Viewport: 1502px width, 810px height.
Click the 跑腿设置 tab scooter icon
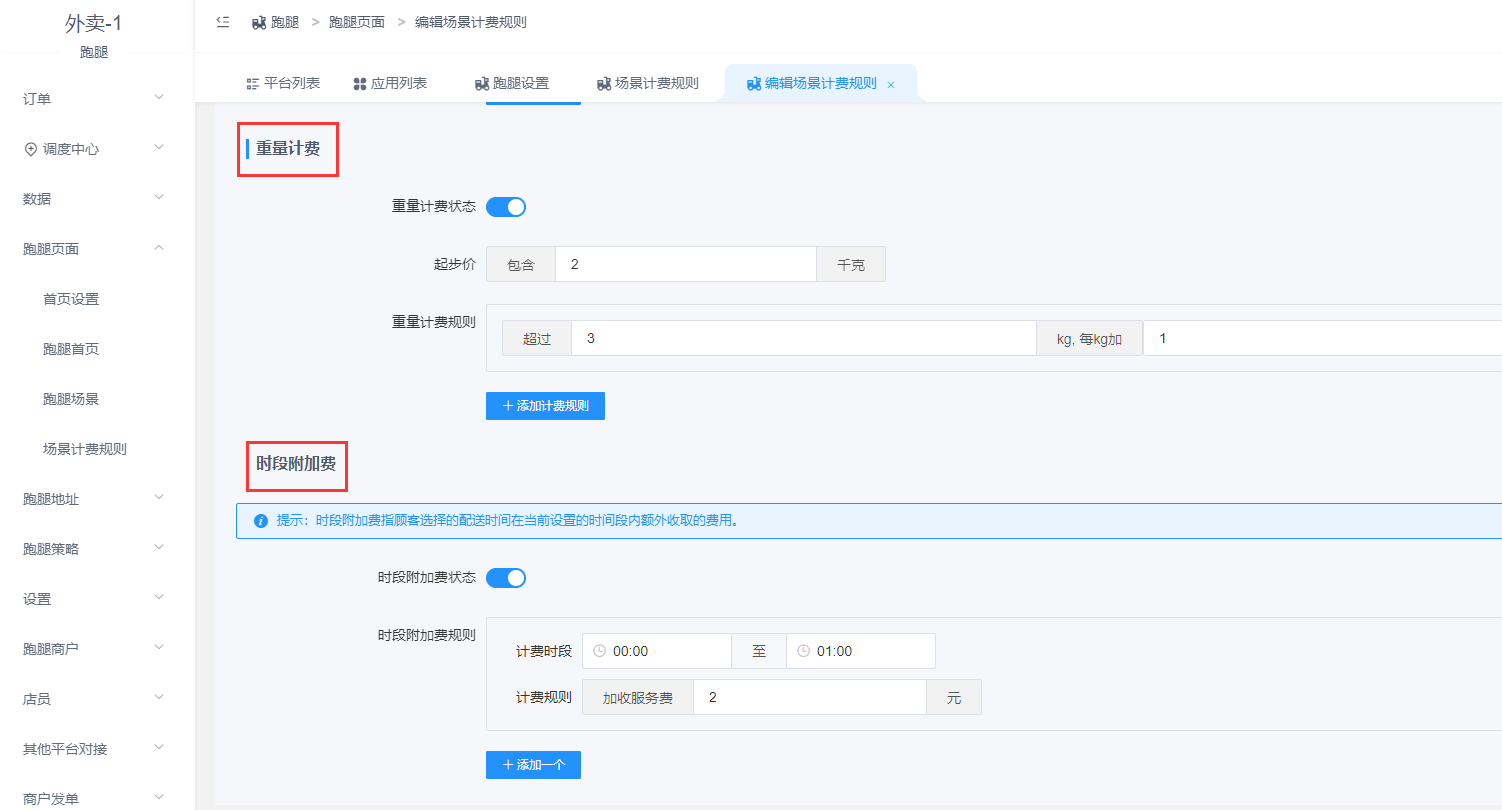click(482, 84)
